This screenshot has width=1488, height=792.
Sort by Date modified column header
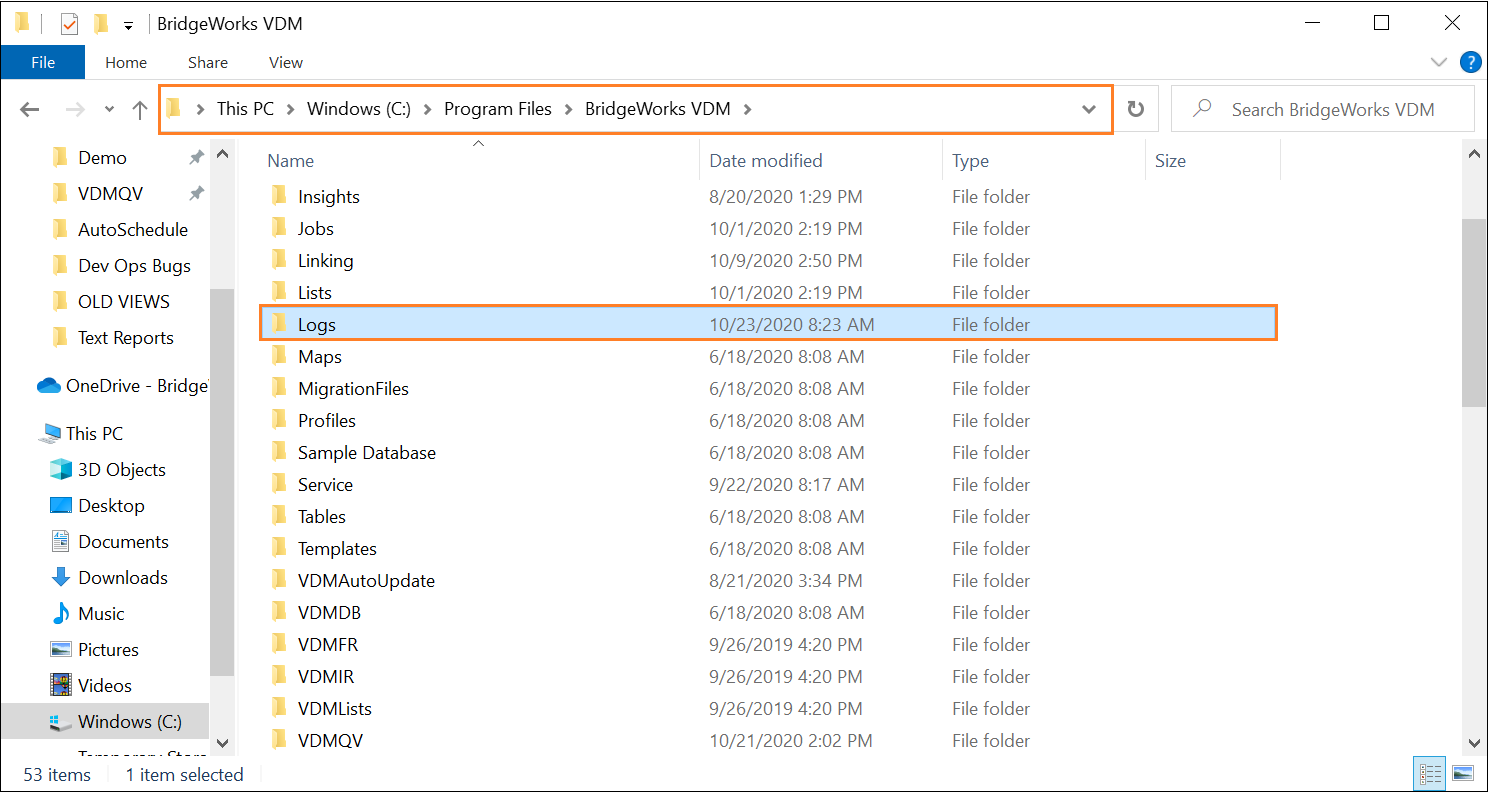pyautogui.click(x=766, y=161)
